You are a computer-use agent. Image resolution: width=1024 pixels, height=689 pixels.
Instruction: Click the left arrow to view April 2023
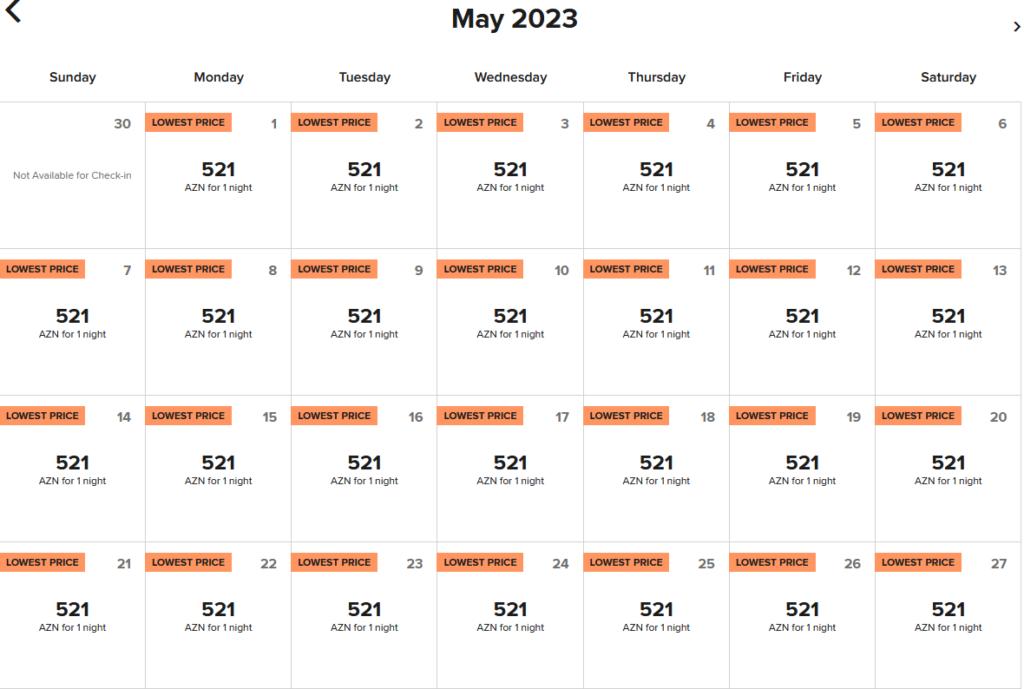coord(14,14)
